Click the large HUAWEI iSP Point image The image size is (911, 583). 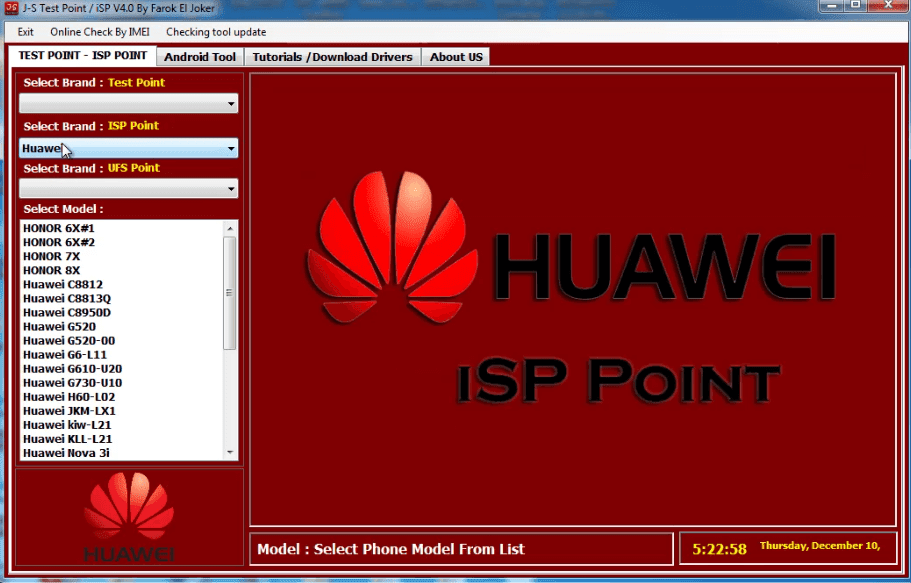point(573,299)
